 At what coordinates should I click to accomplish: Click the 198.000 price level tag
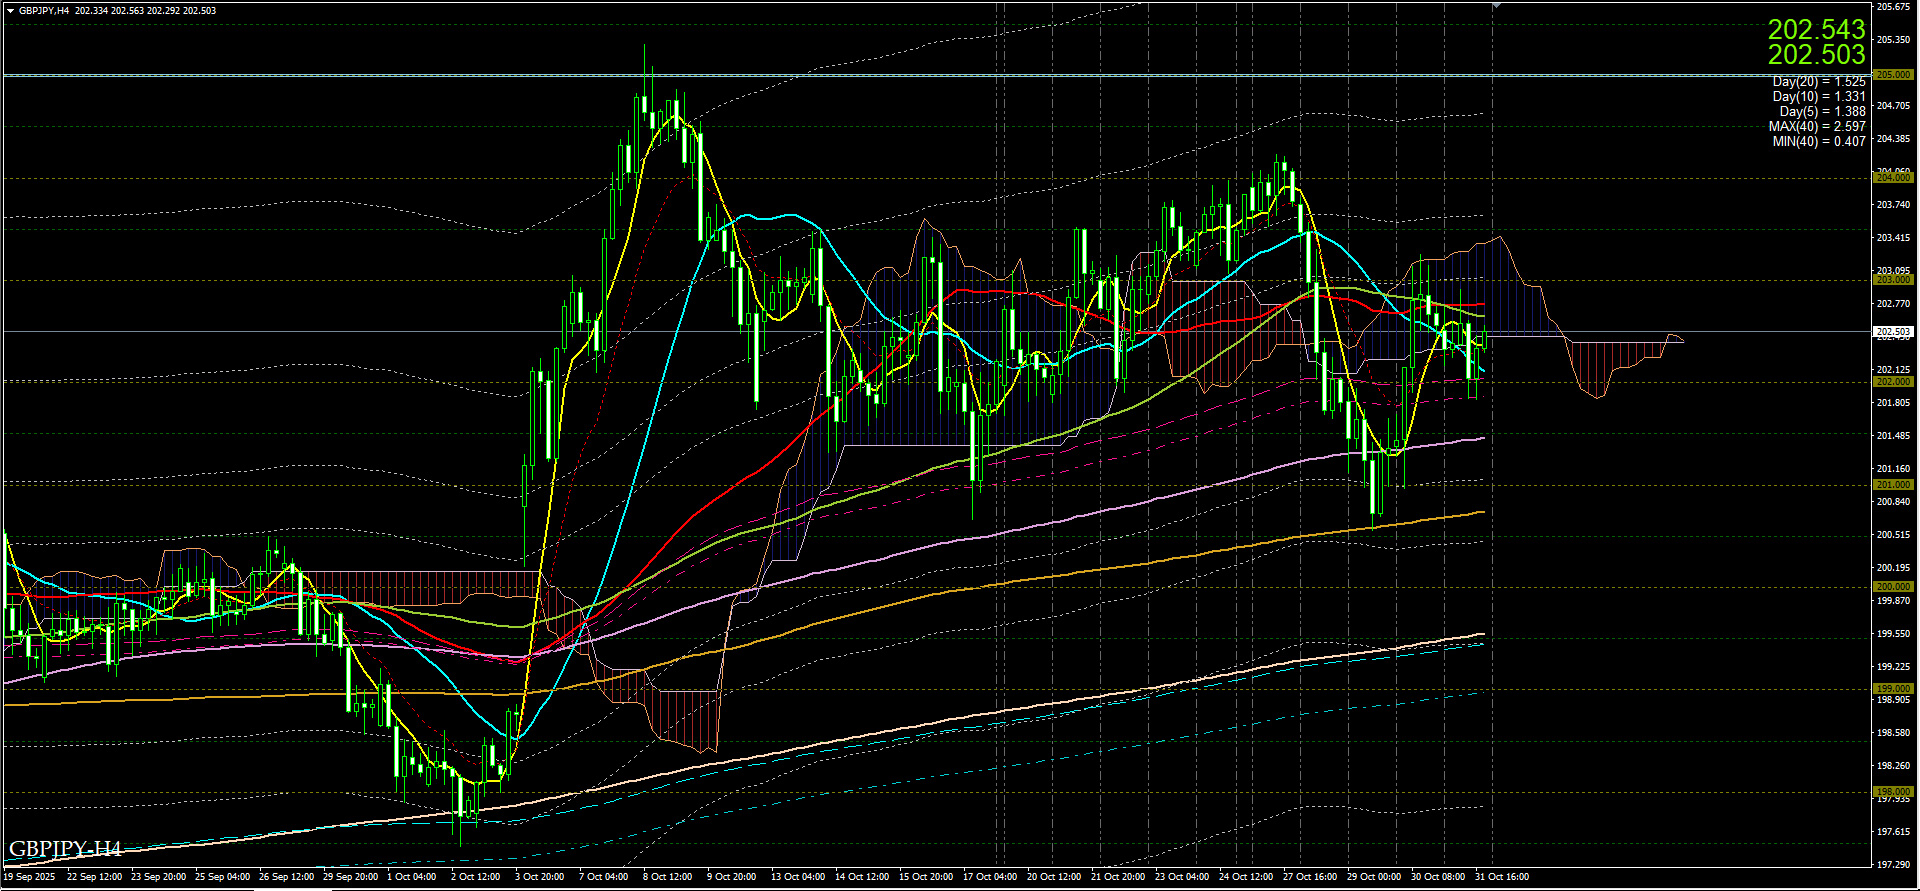[1892, 792]
